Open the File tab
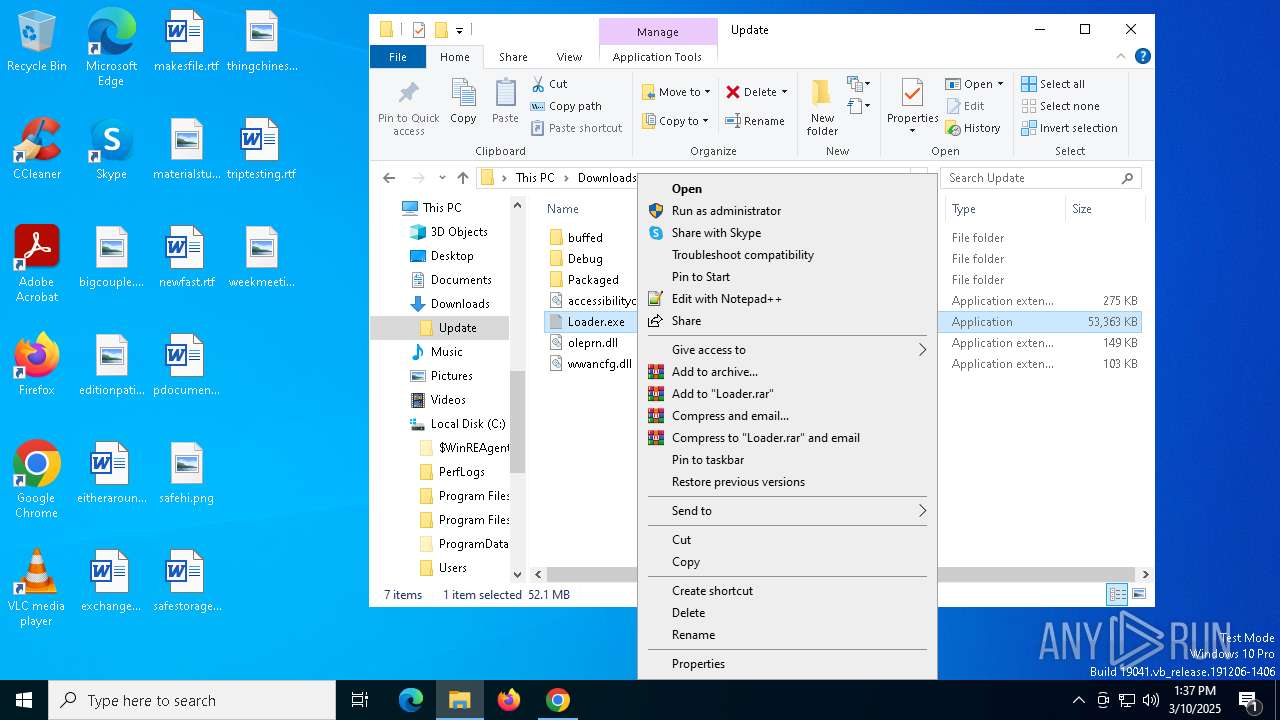This screenshot has height=720, width=1280. click(398, 57)
